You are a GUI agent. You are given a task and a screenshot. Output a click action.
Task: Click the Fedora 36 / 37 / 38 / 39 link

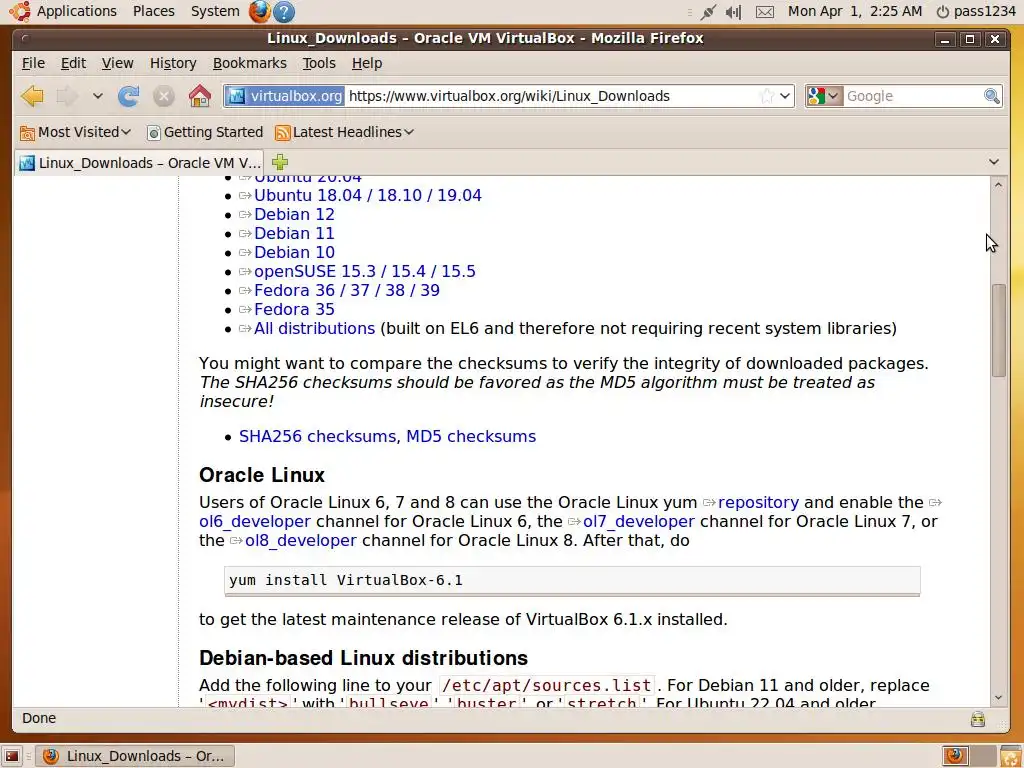347,290
